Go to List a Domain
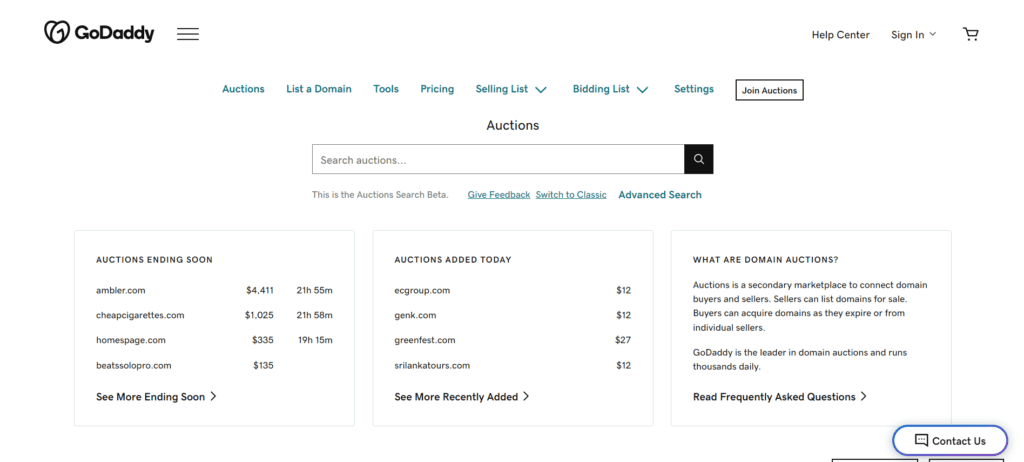Screen dimensions: 1024x462 coord(319,89)
